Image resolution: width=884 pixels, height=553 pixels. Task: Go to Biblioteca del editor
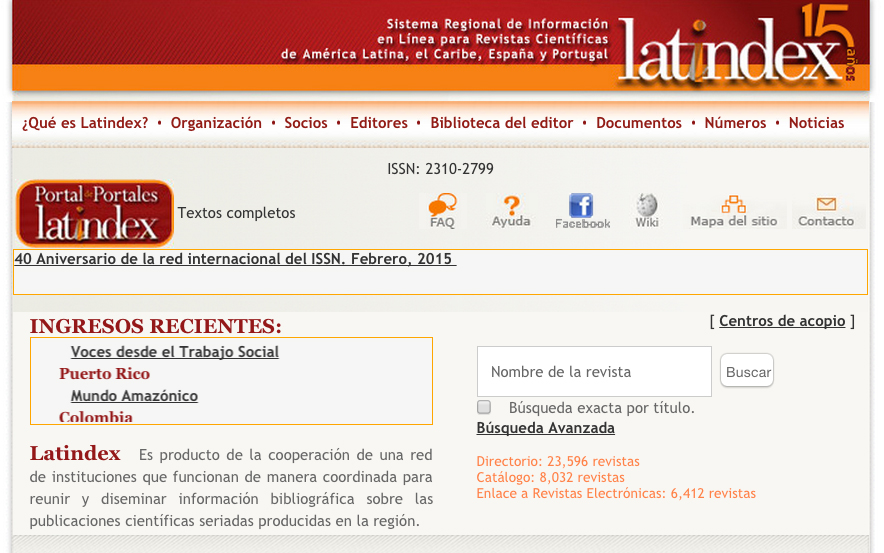coord(502,123)
